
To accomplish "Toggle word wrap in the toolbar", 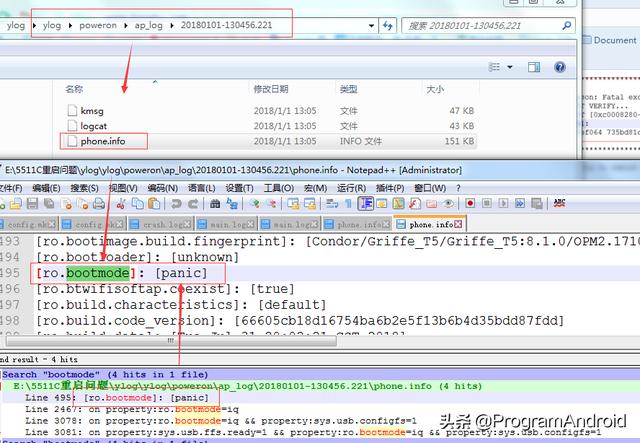I will coord(331,203).
